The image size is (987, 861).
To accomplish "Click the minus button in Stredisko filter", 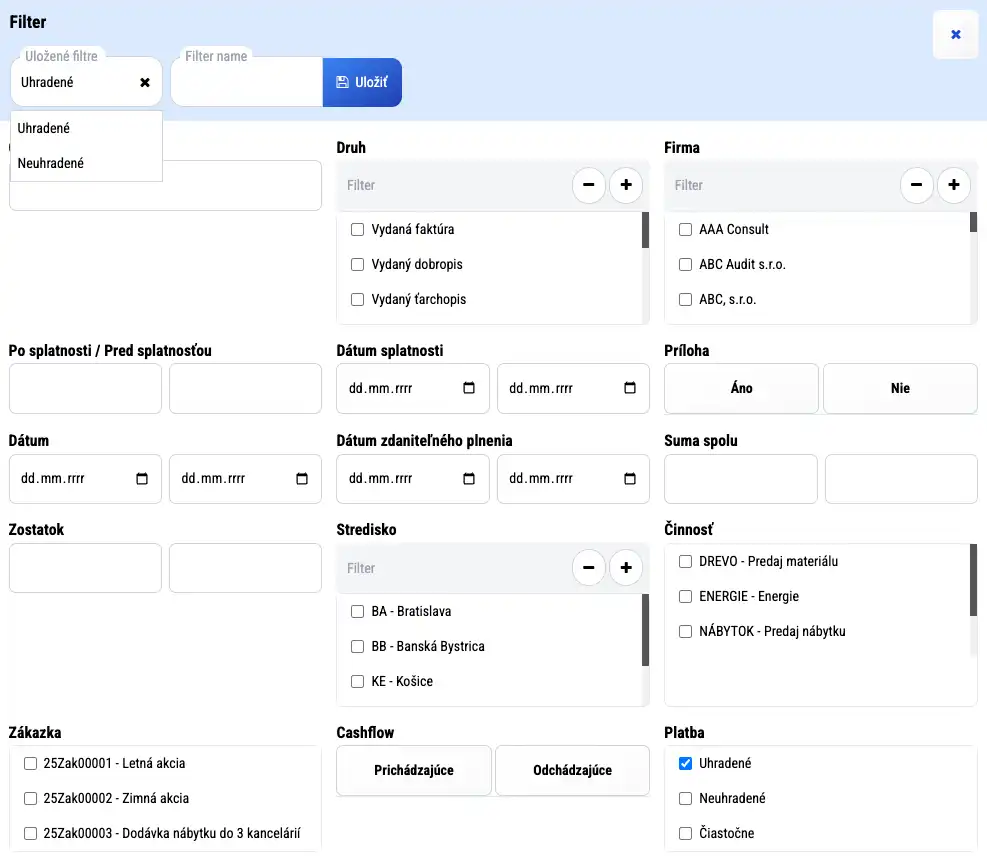I will 588,568.
